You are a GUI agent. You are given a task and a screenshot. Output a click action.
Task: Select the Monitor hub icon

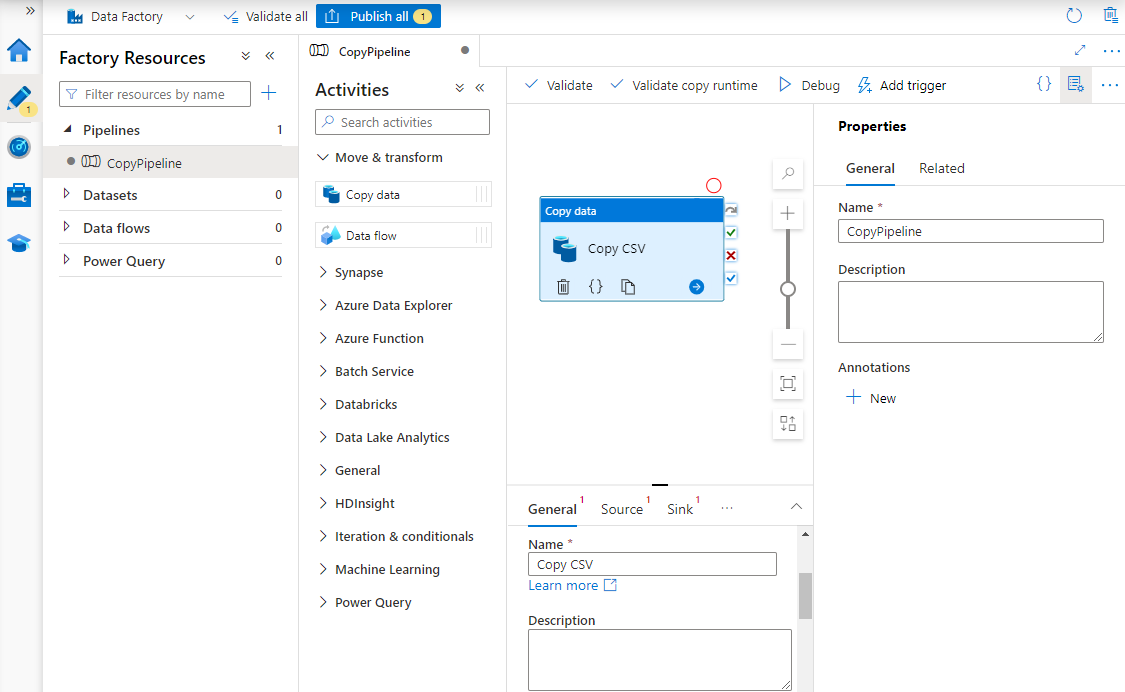point(19,147)
